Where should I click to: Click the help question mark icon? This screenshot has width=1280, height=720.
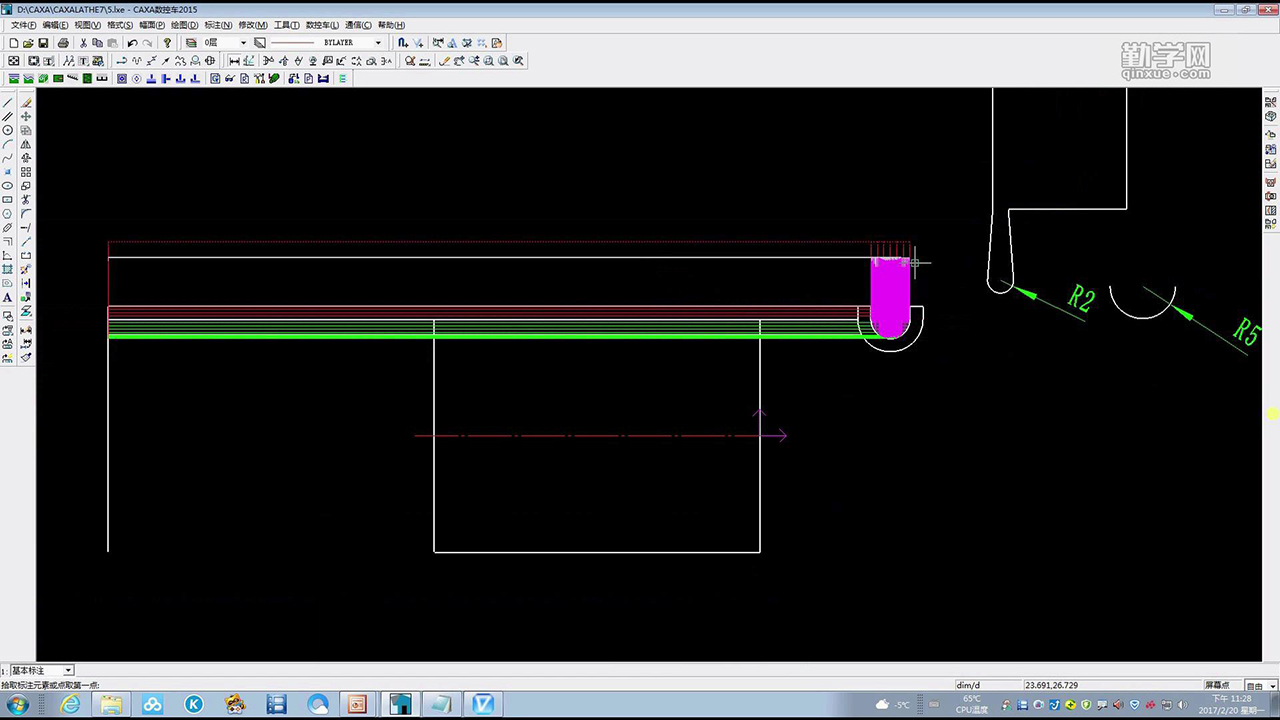point(167,43)
